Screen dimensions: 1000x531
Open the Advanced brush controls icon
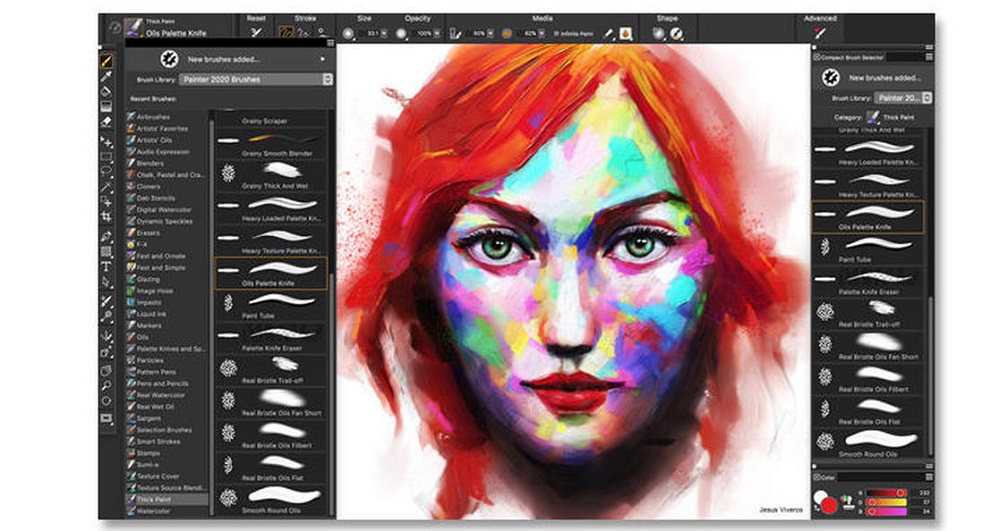(x=820, y=34)
